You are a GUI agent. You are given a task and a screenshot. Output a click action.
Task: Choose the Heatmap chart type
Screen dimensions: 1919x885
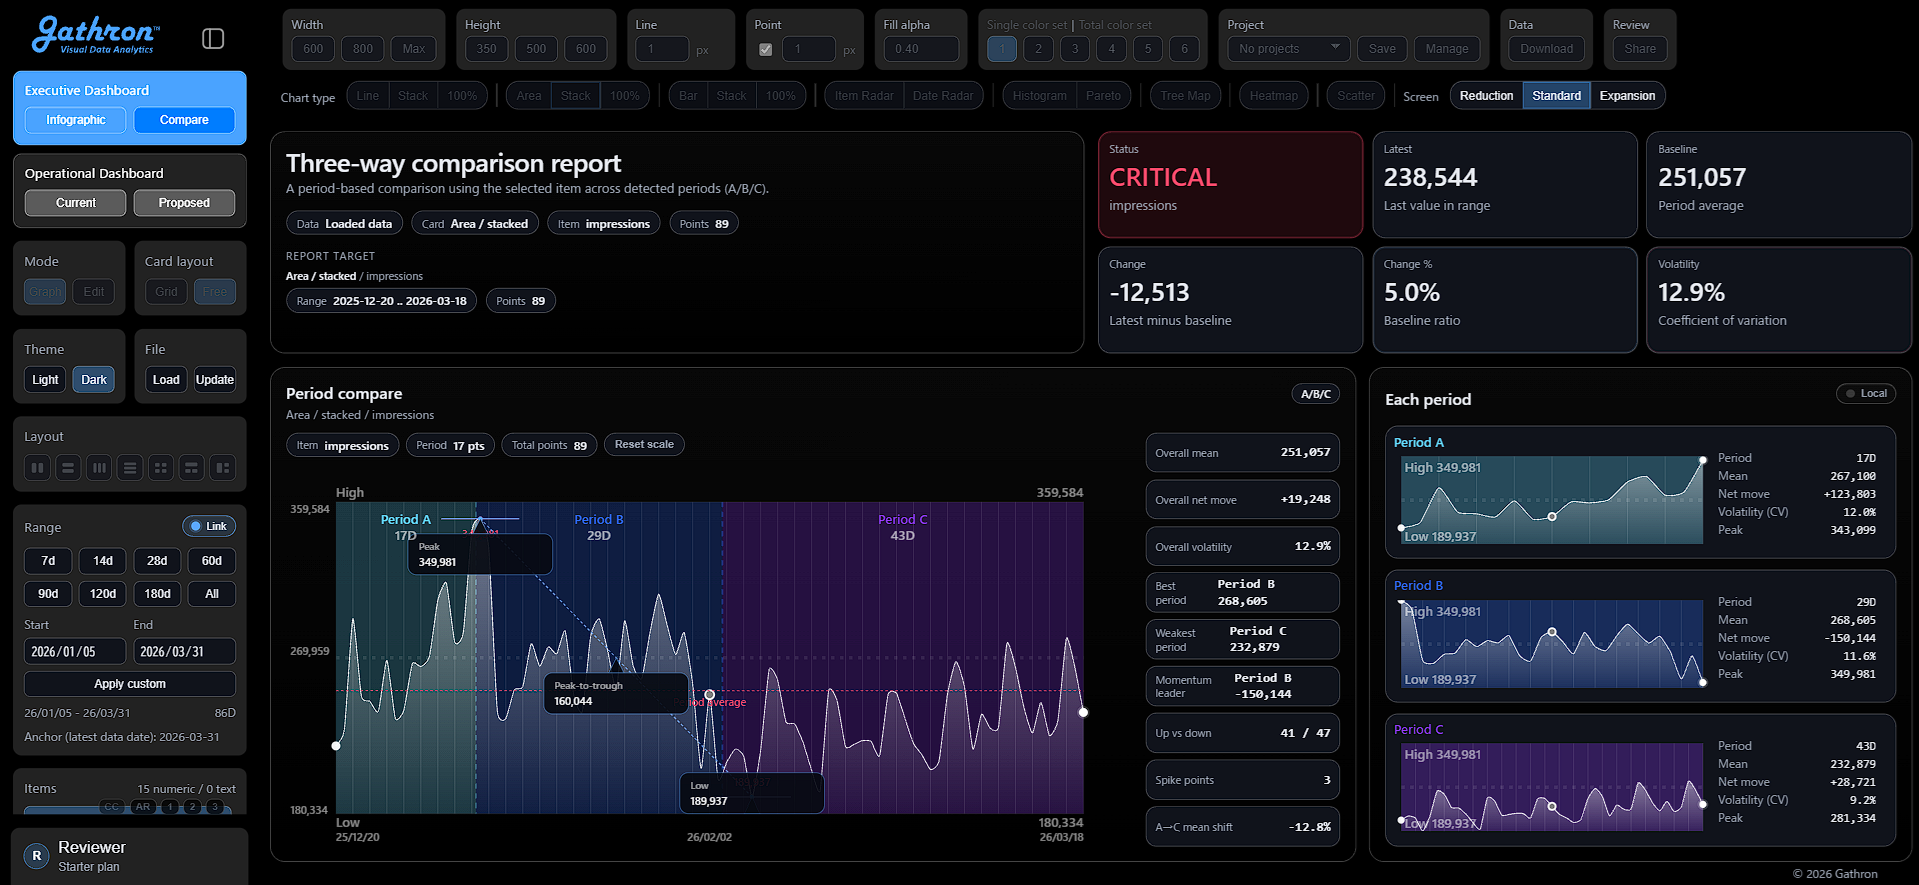coord(1273,96)
